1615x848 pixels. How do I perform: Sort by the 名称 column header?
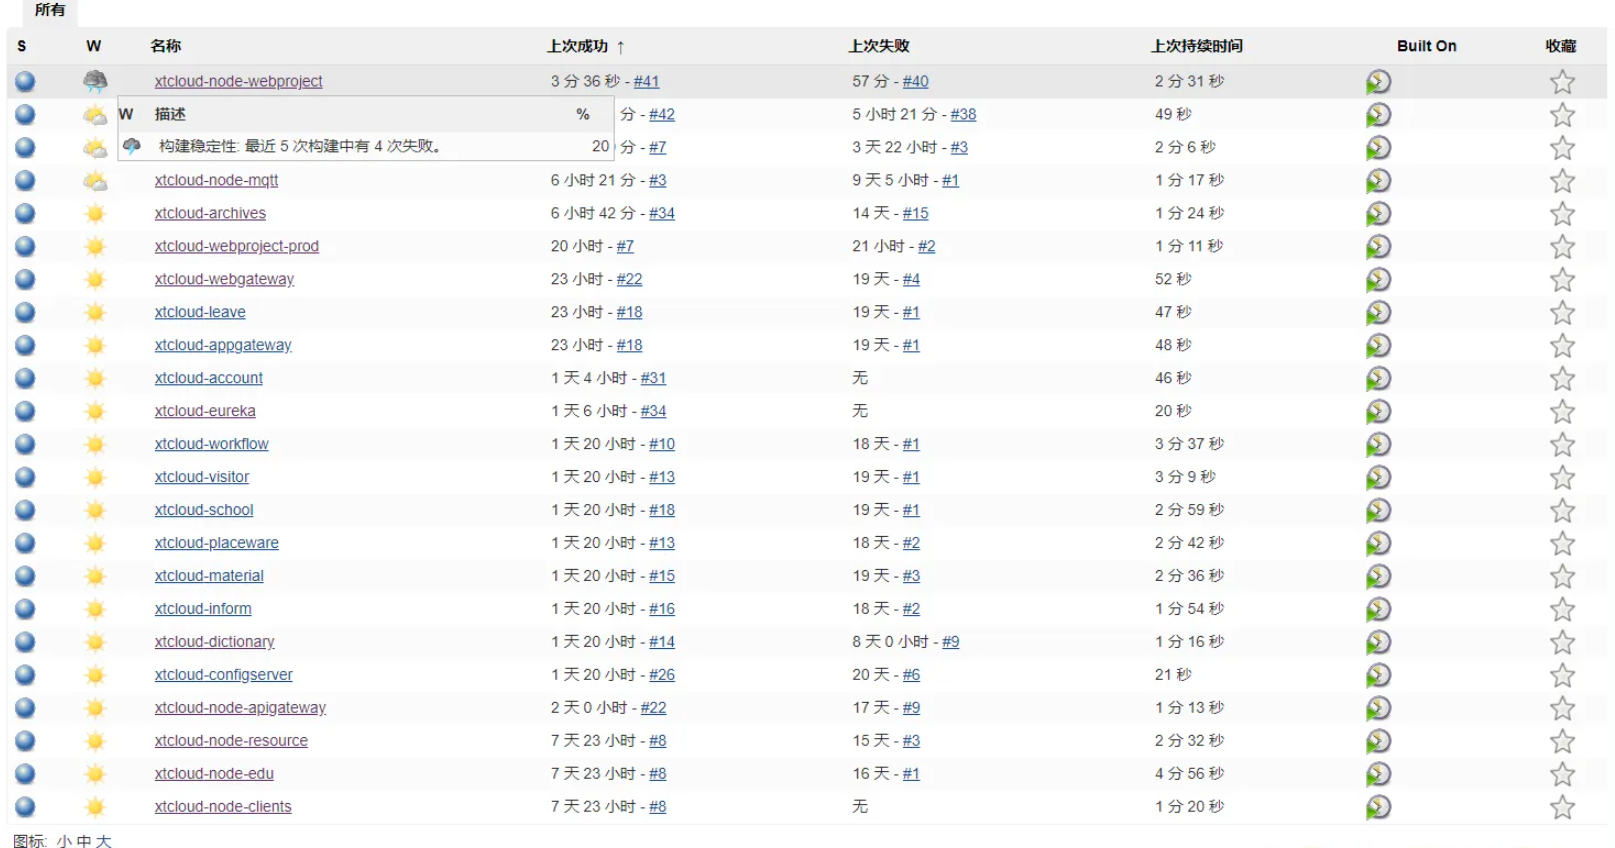(x=165, y=46)
